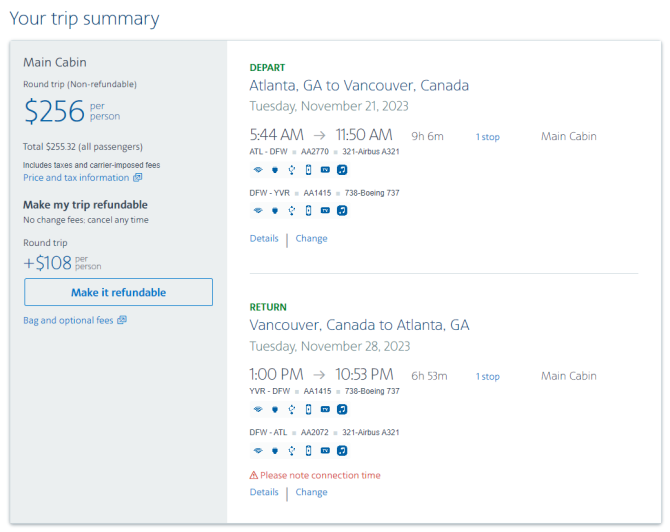Open the Bag and optional fees link
The image size is (670, 532).
(x=75, y=320)
